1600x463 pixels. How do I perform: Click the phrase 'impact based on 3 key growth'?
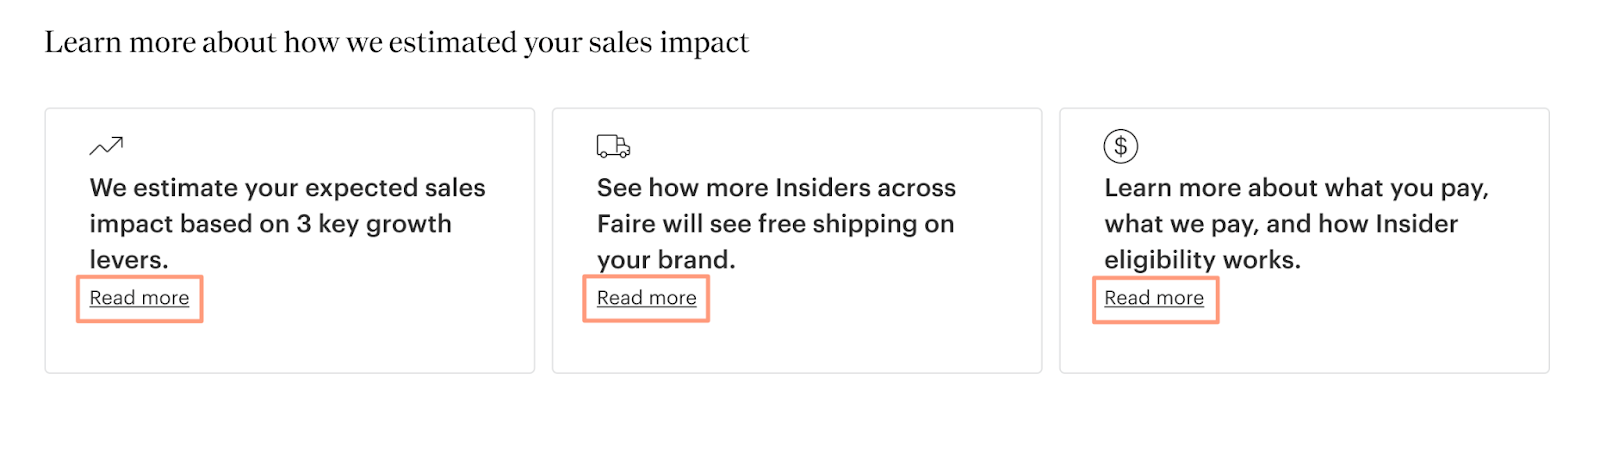pos(270,224)
